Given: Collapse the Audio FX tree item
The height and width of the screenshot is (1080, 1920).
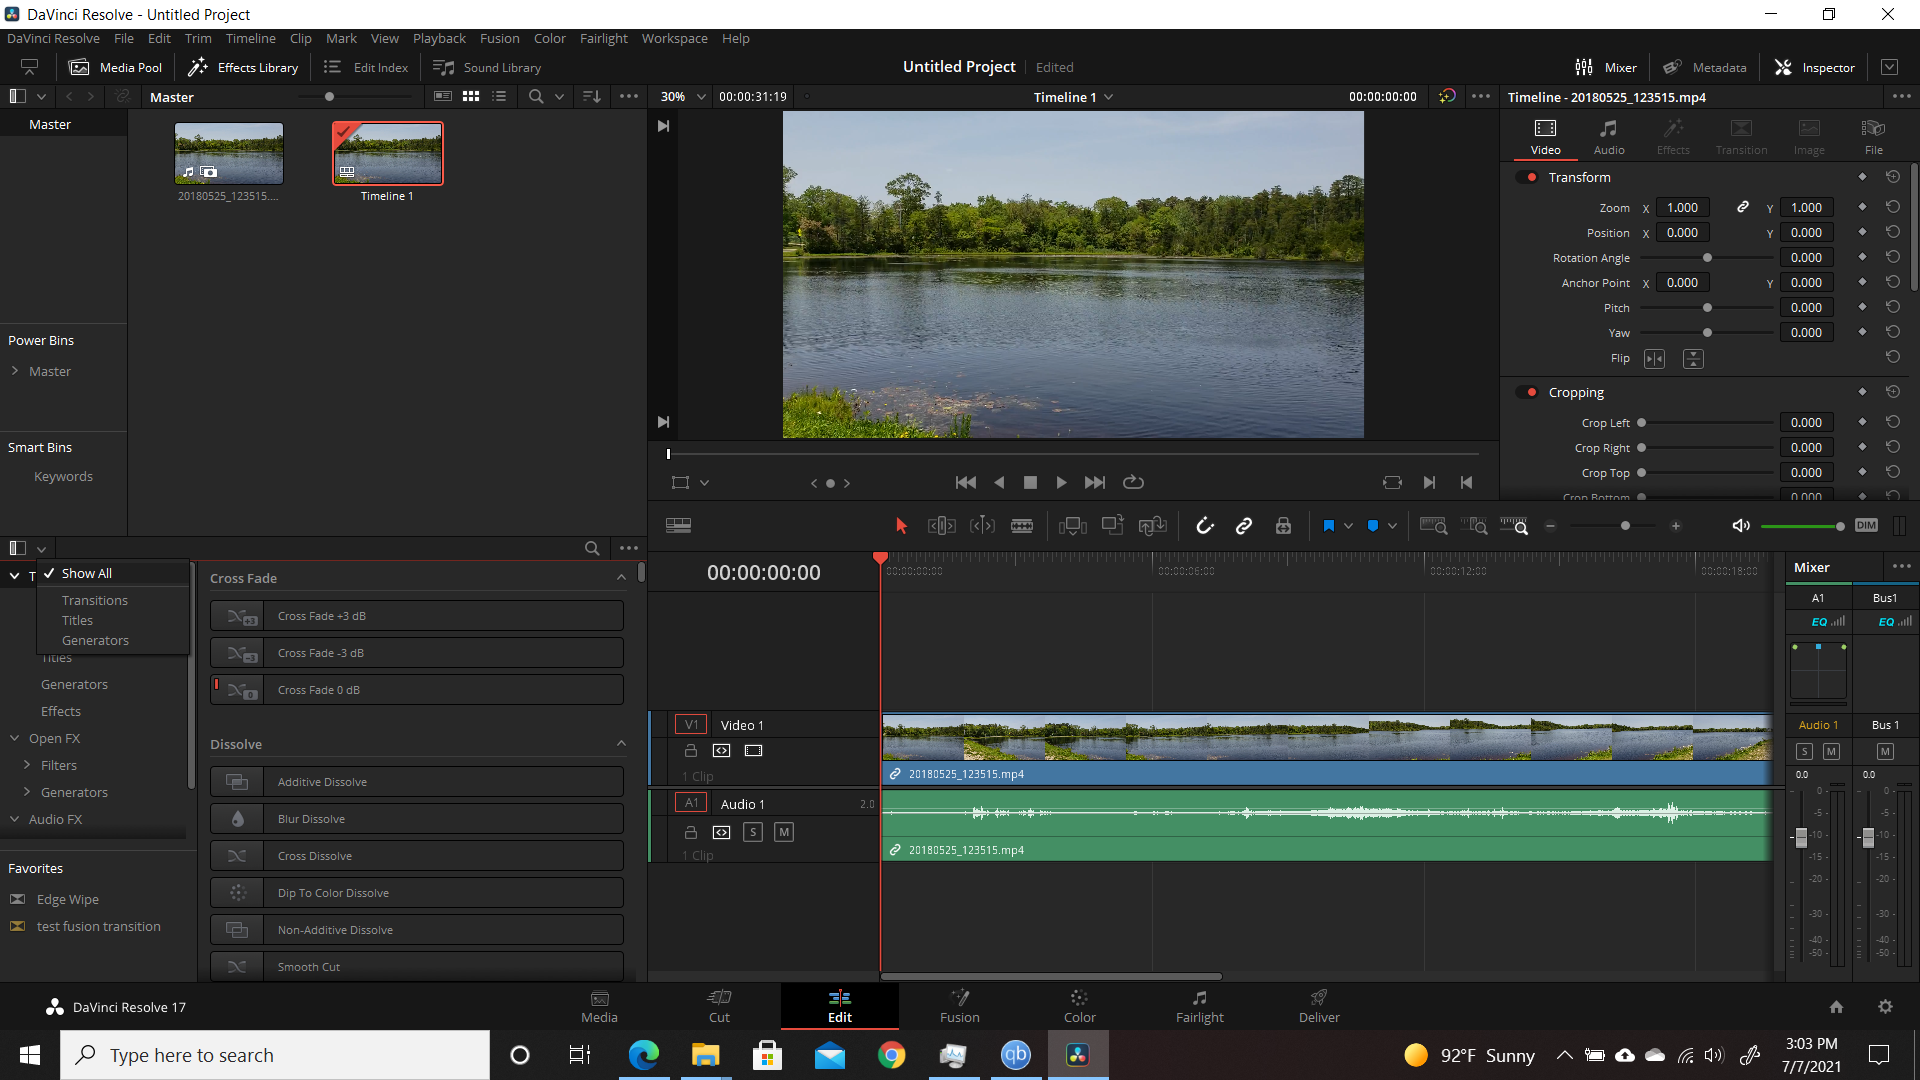Looking at the screenshot, I should tap(15, 819).
